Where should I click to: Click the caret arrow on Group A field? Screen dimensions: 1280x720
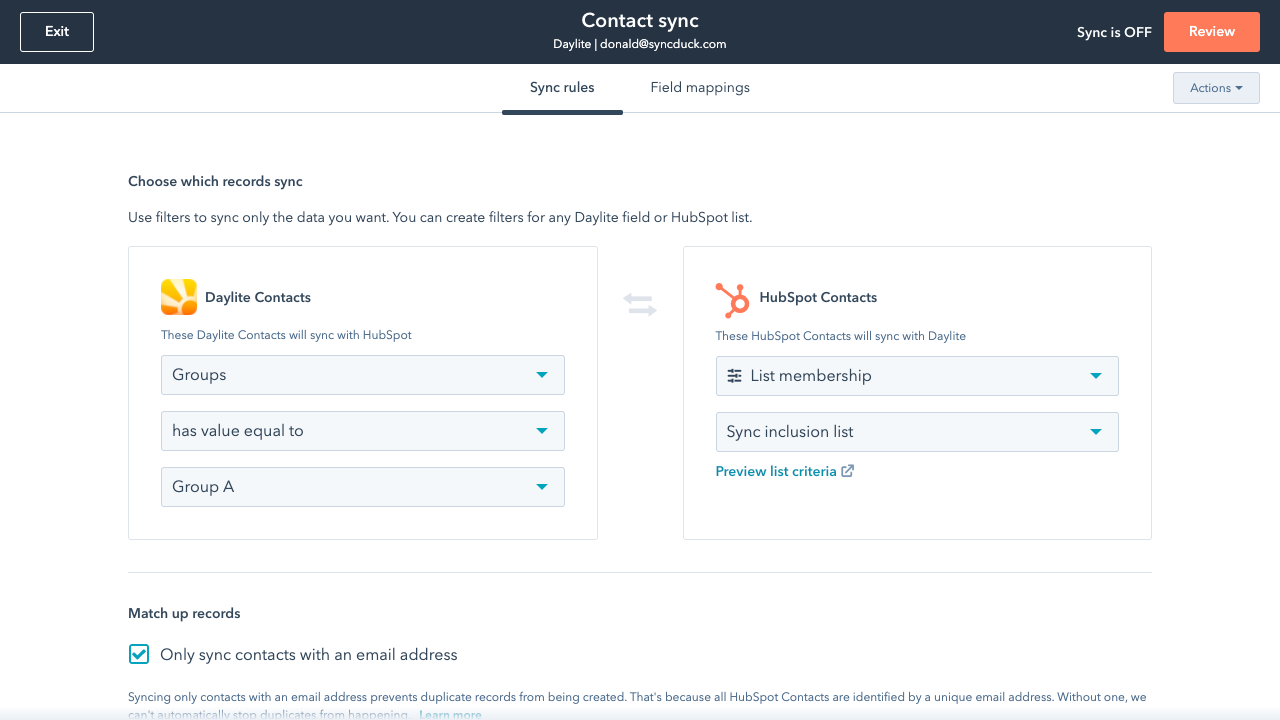[x=542, y=487]
